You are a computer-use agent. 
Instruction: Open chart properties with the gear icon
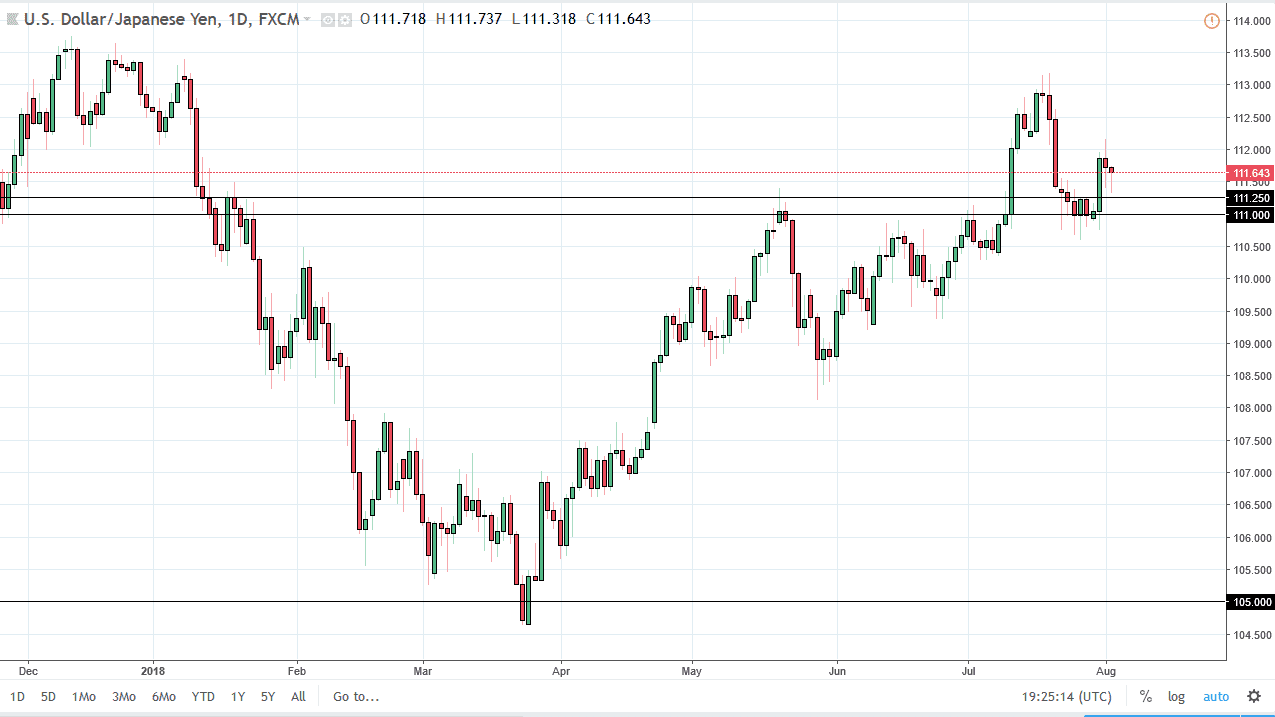pyautogui.click(x=1253, y=696)
